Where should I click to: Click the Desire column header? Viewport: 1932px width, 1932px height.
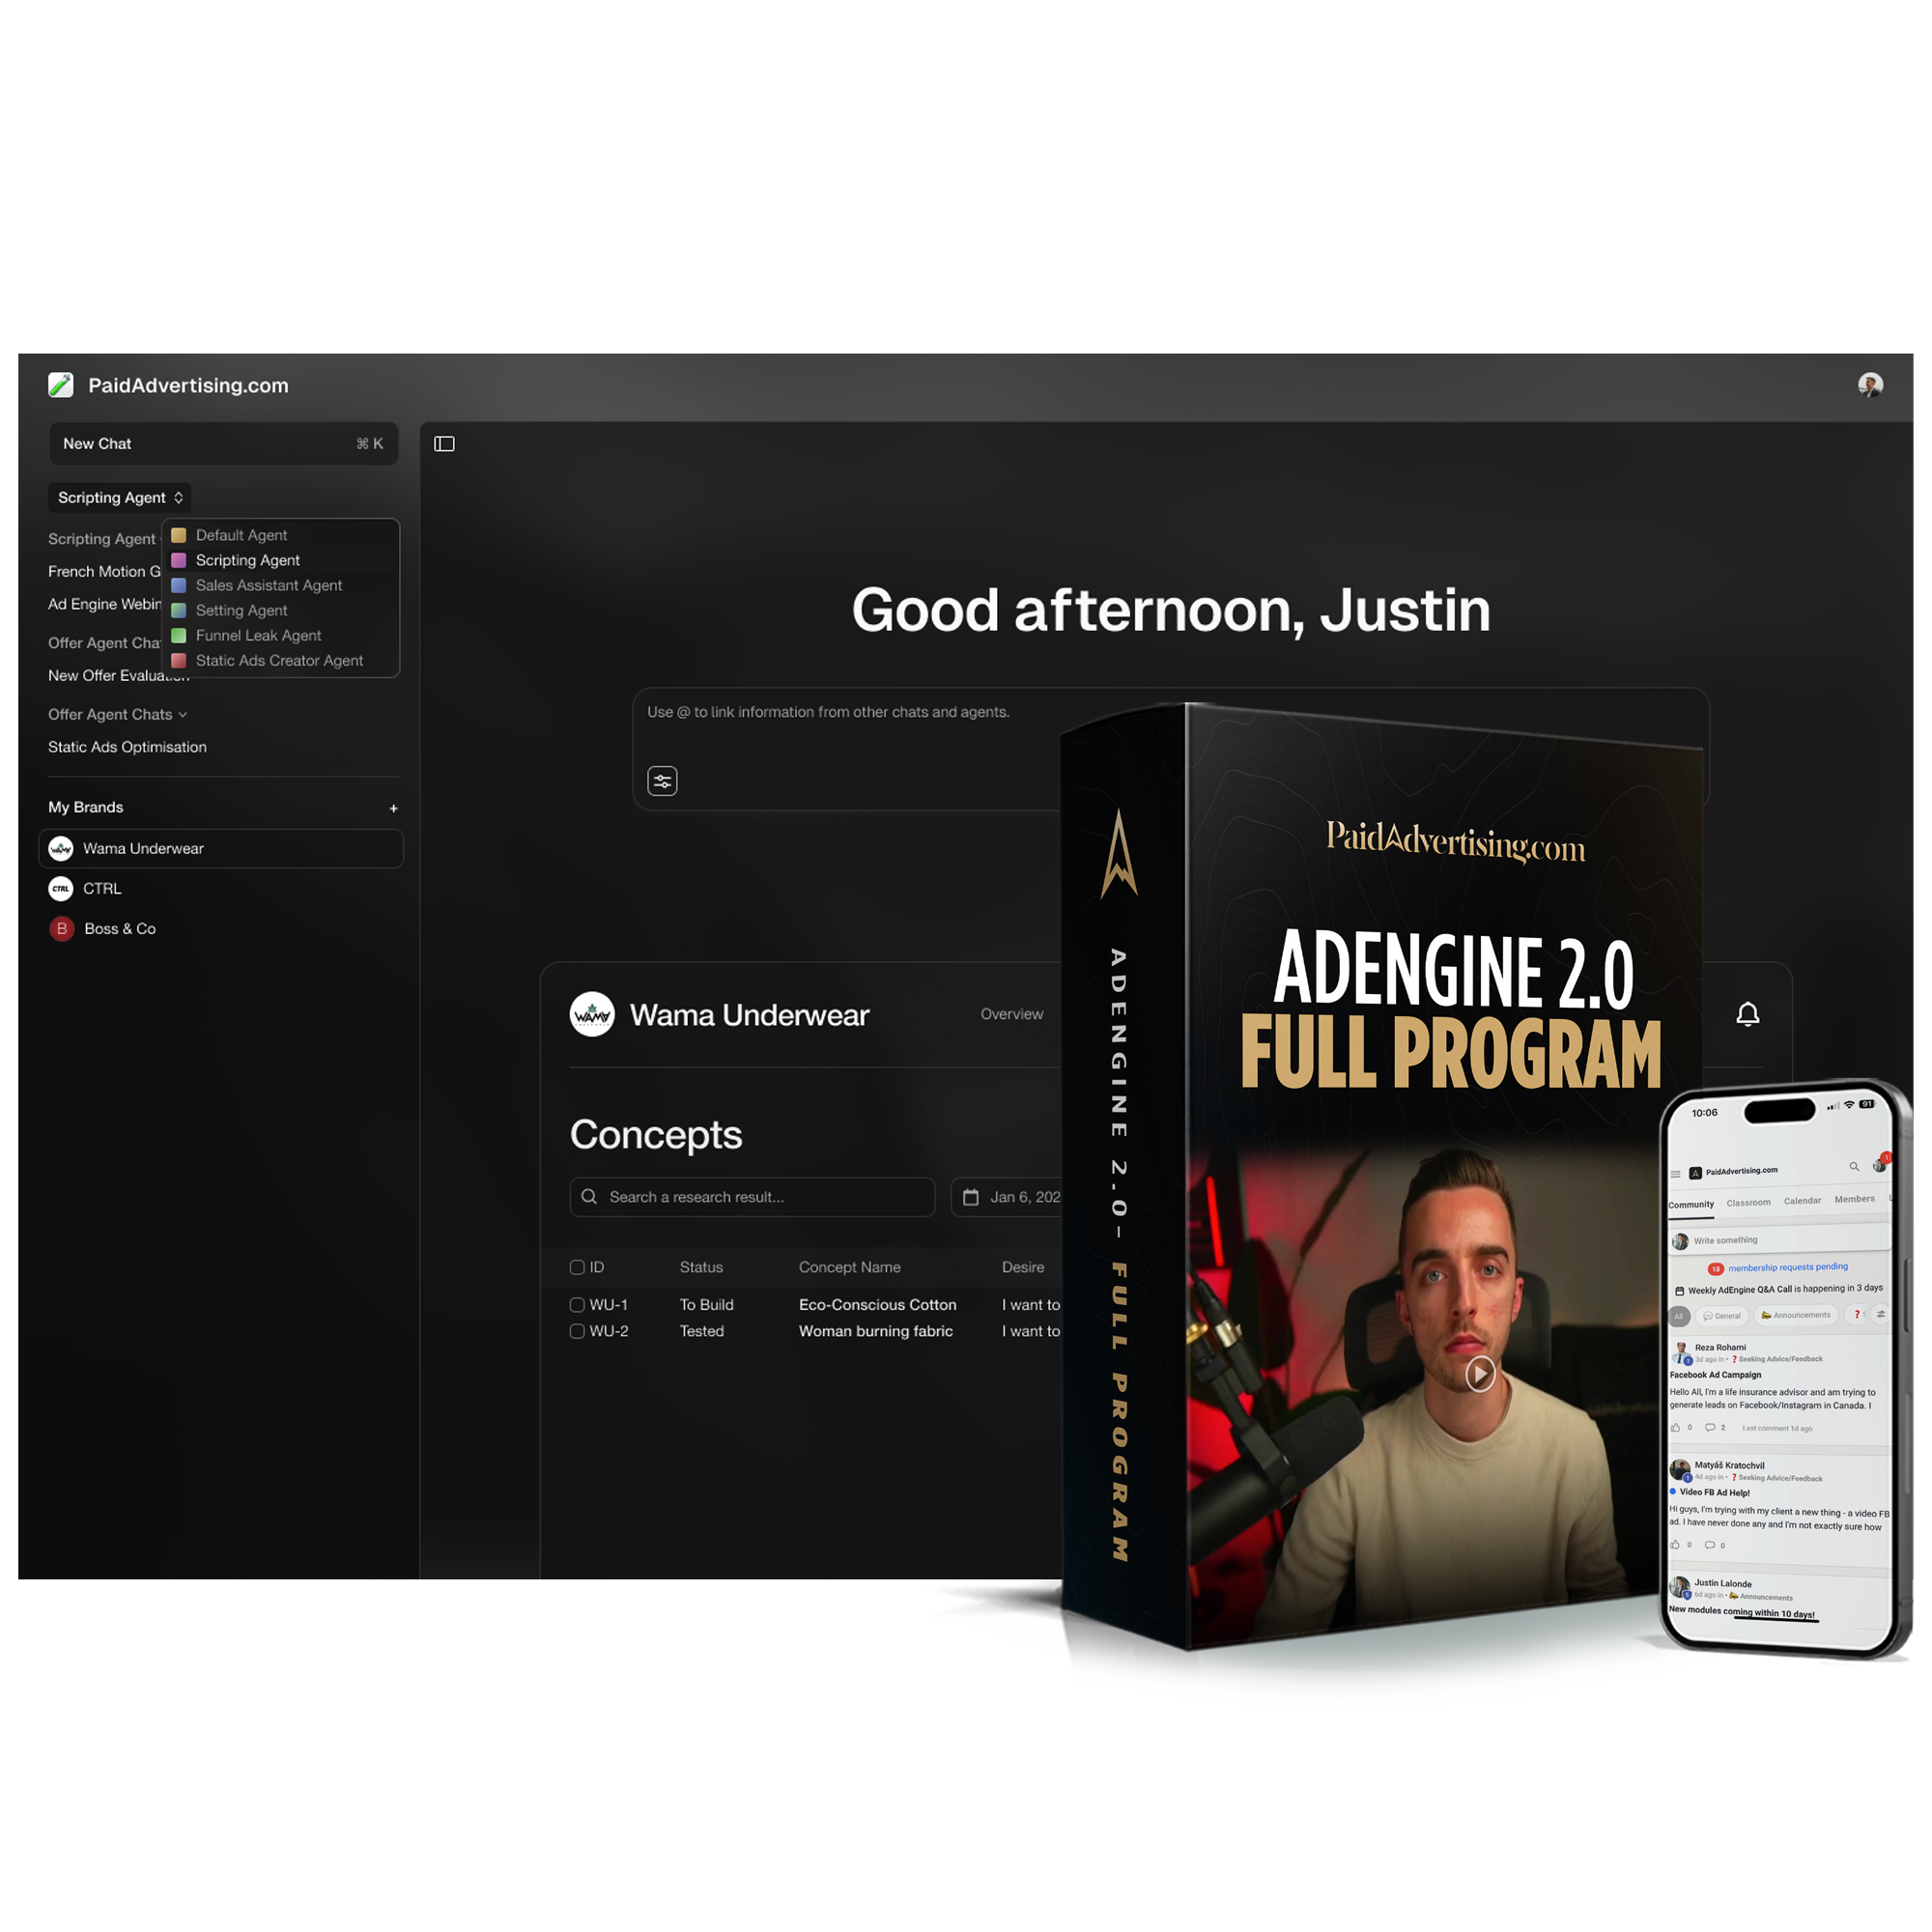pos(1022,1267)
